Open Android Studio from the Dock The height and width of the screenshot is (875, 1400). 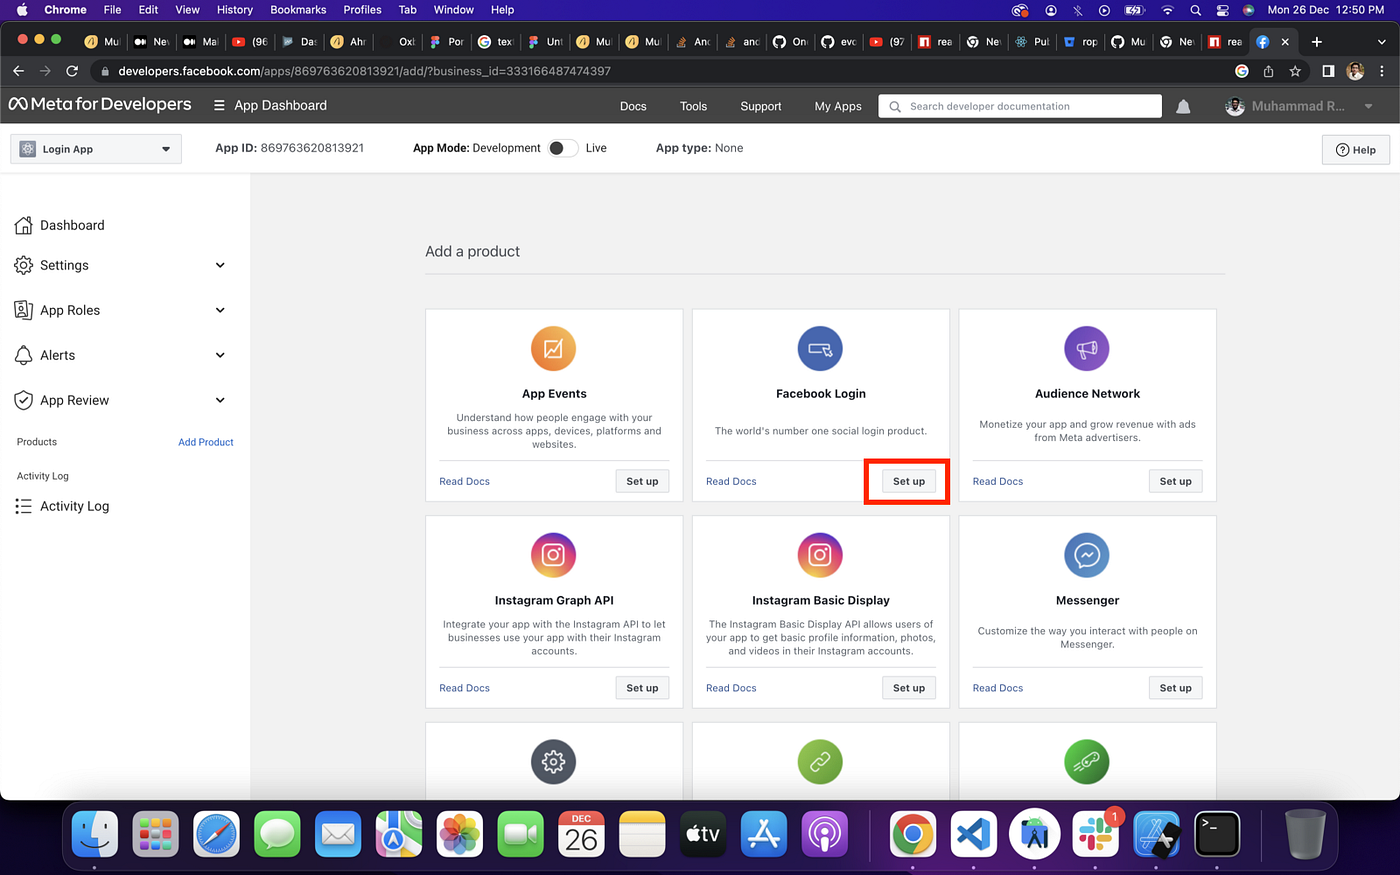(x=1035, y=834)
